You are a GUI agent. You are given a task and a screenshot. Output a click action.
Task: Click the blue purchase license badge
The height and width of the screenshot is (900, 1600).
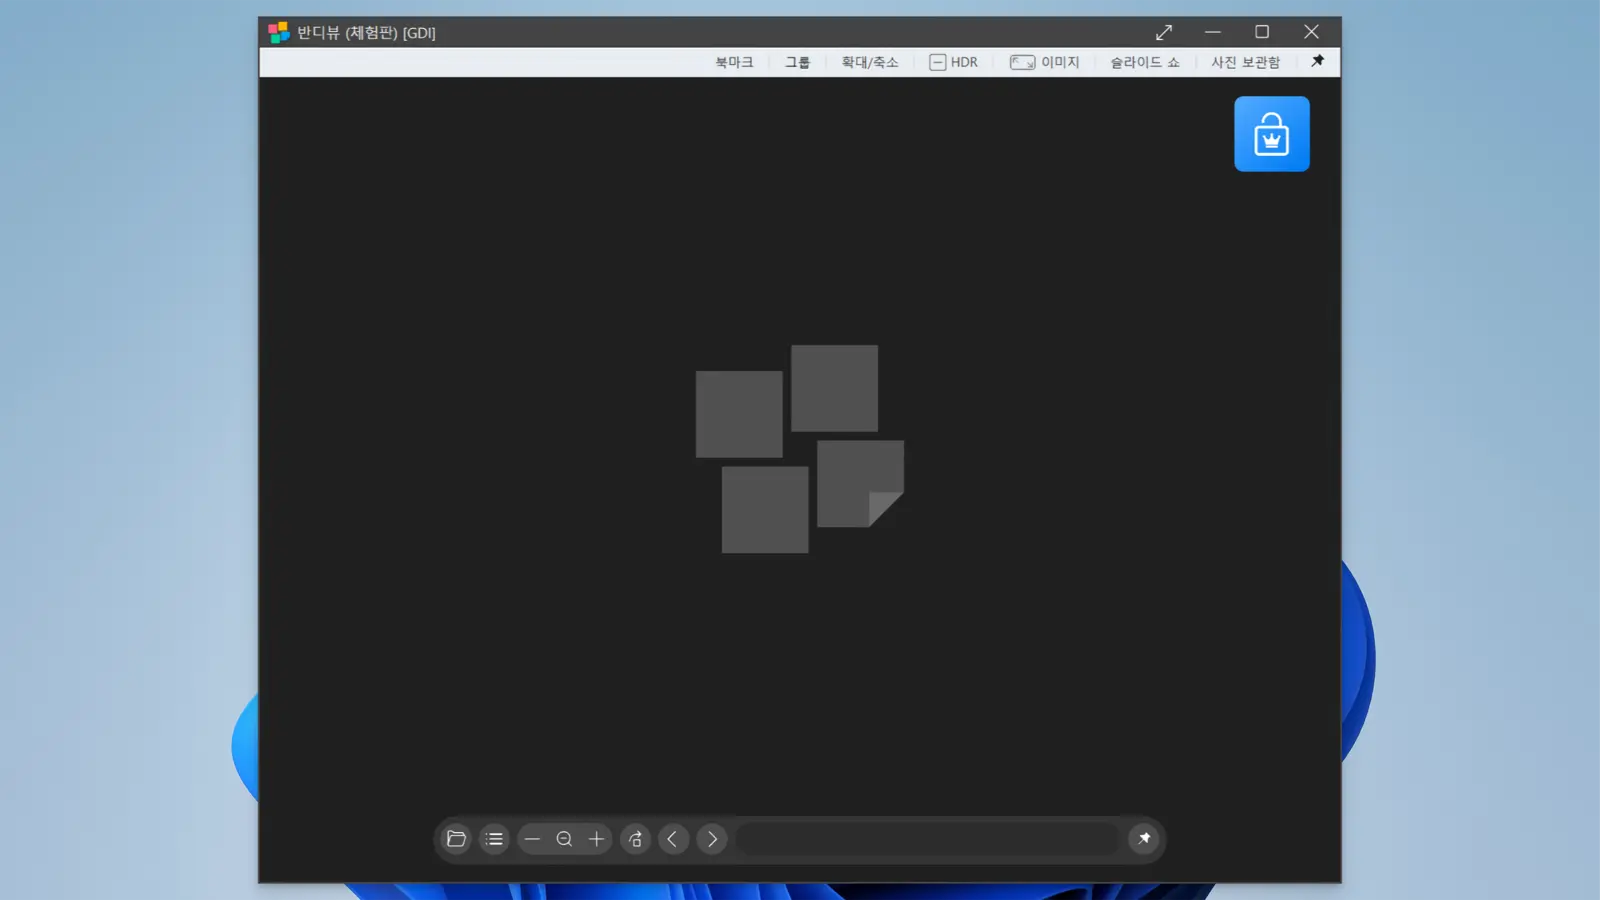coord(1271,133)
